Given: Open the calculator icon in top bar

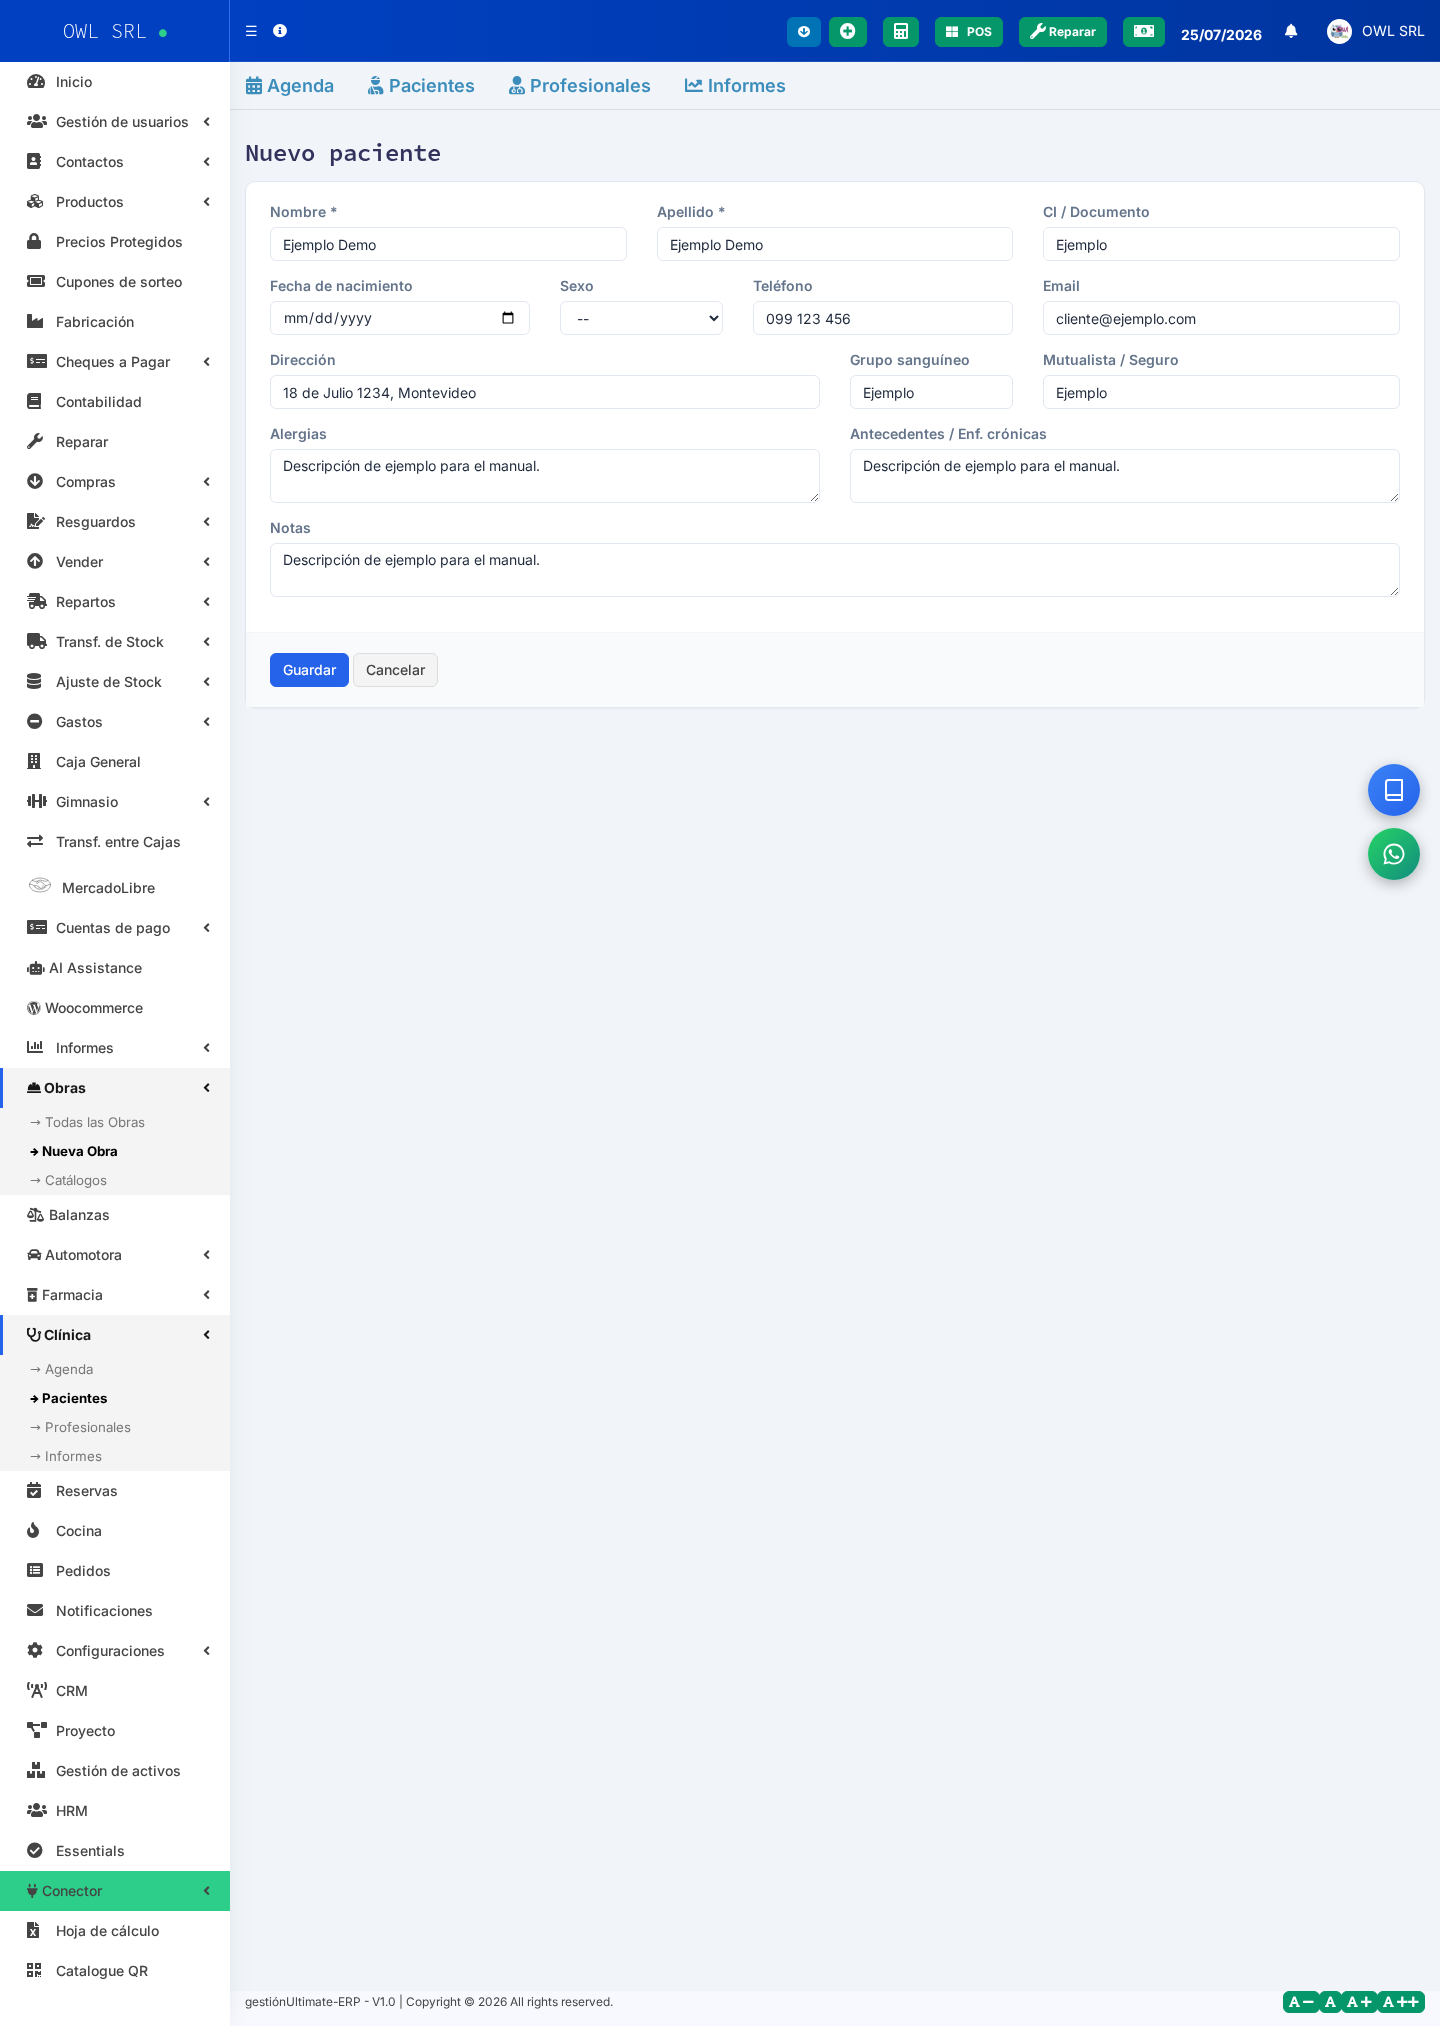Looking at the screenshot, I should pos(900,32).
